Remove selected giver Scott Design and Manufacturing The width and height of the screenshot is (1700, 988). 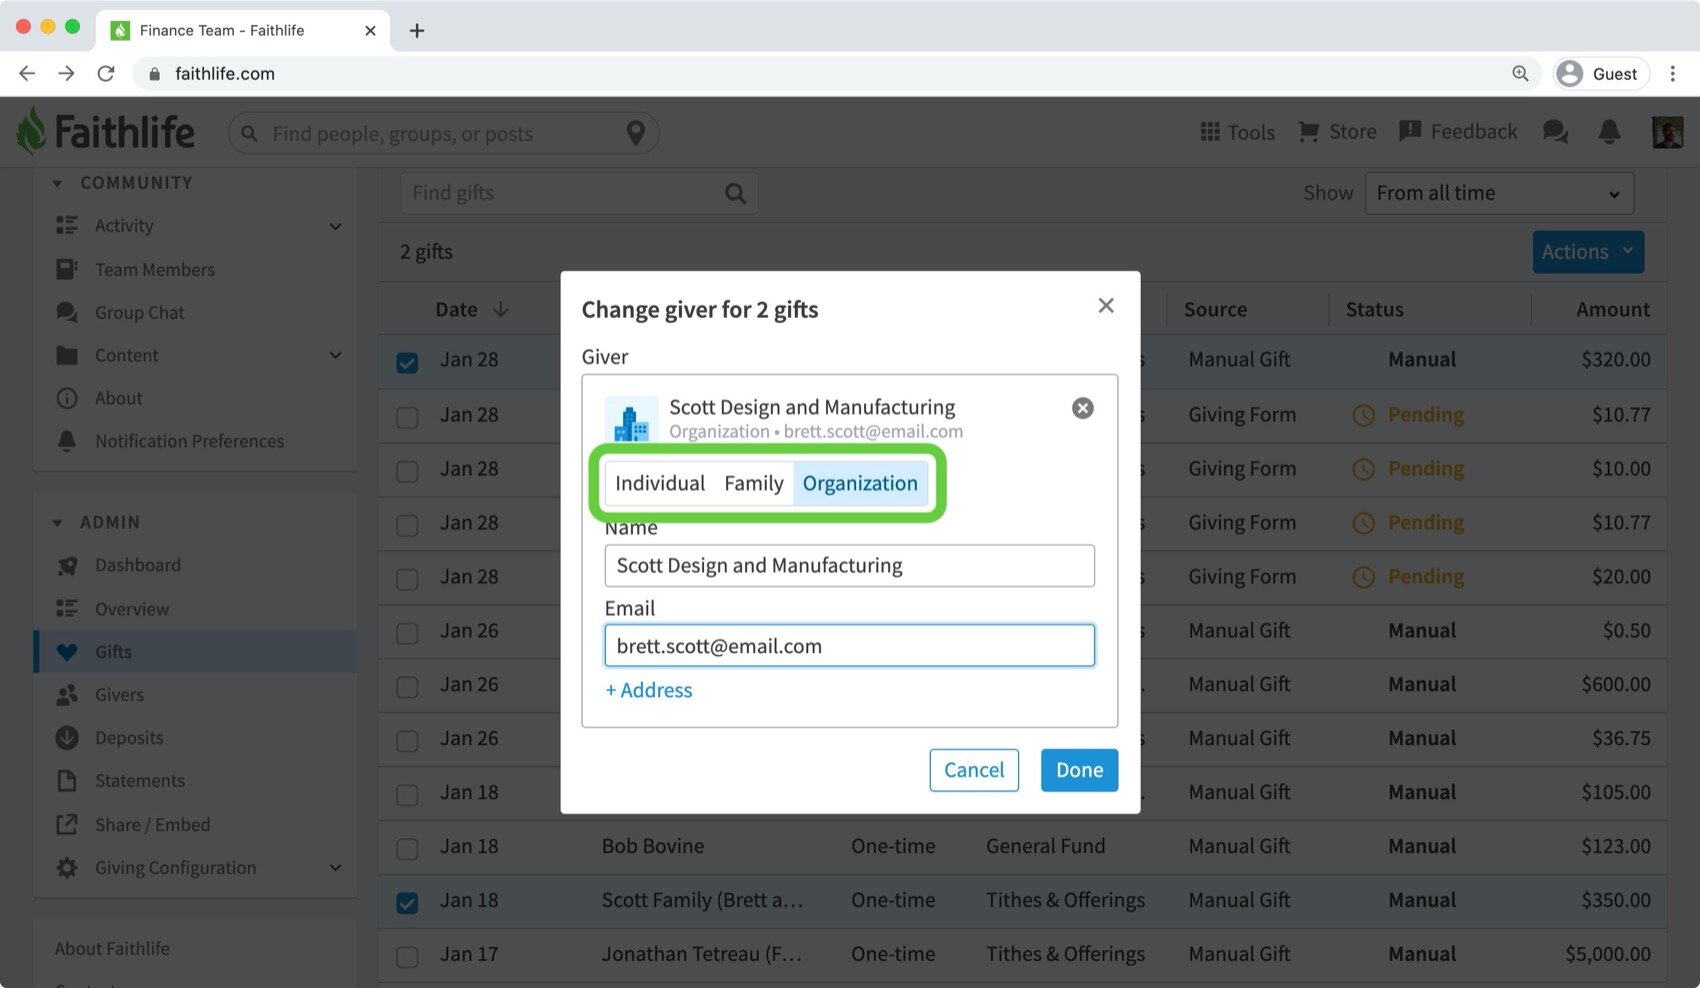[1083, 408]
